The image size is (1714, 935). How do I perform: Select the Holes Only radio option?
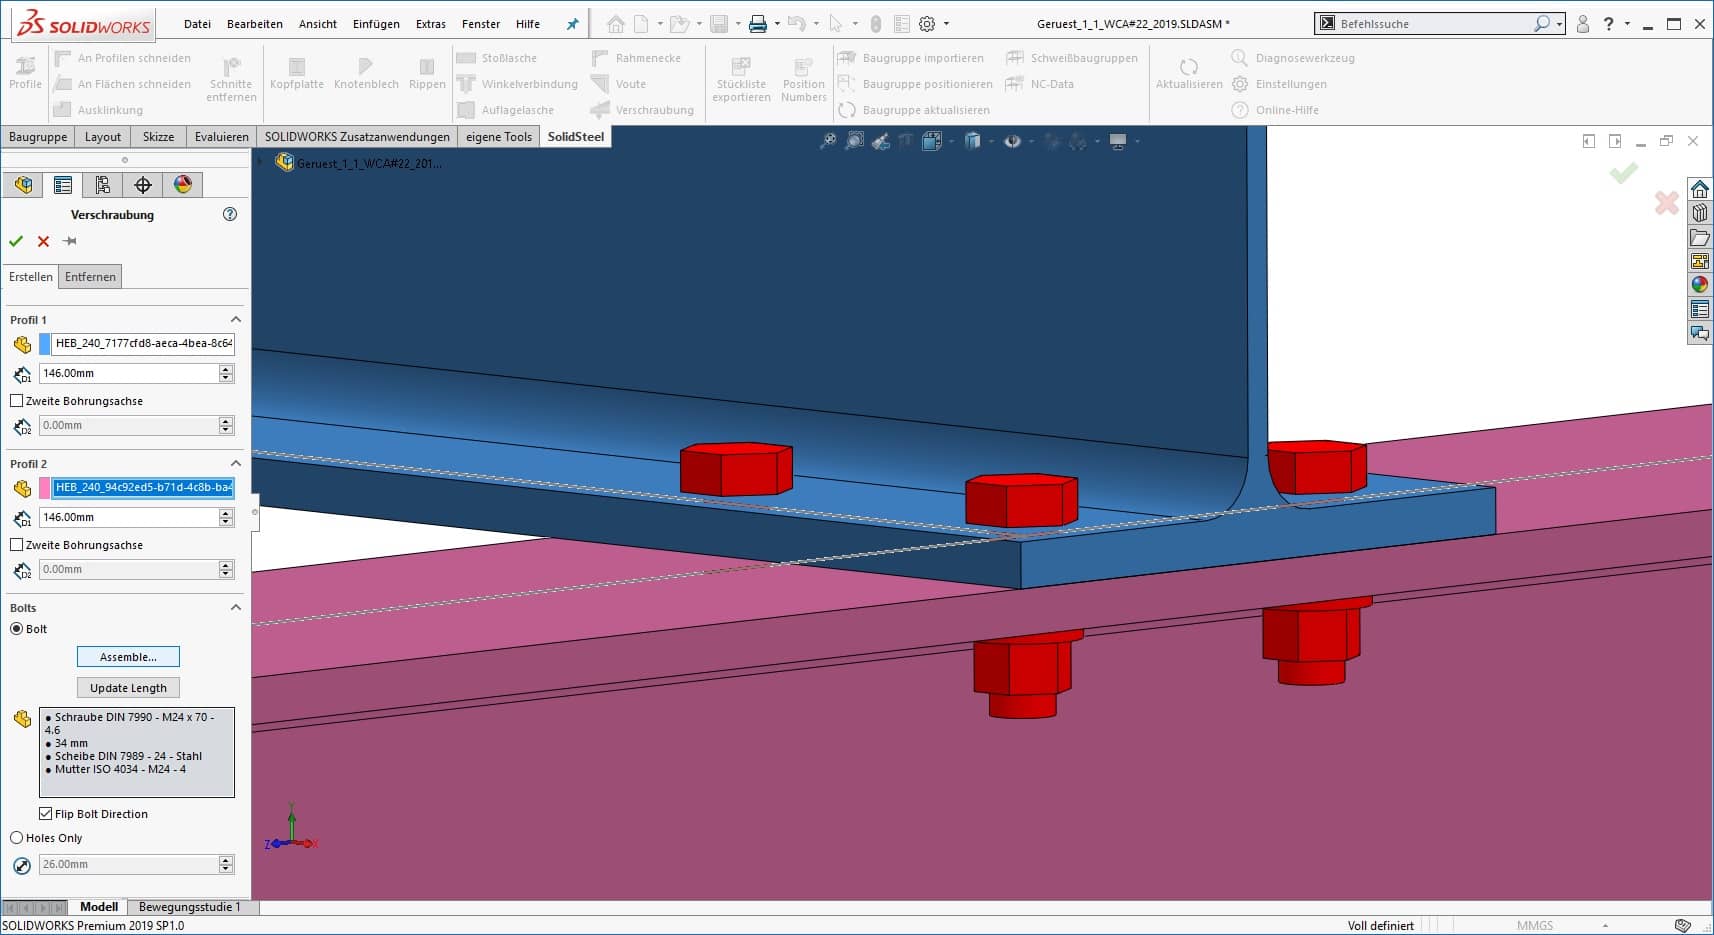click(16, 838)
